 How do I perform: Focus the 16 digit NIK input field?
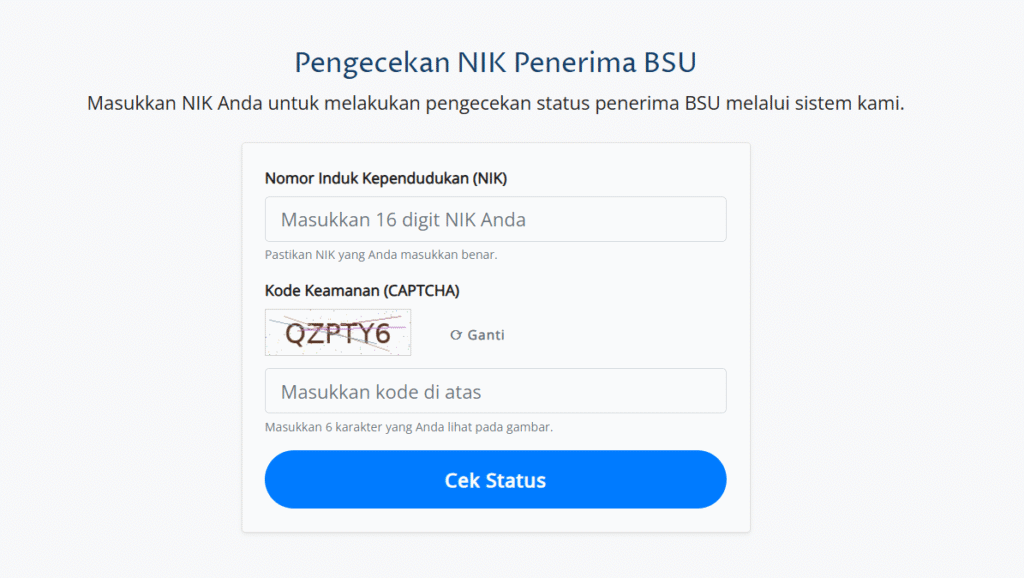click(495, 219)
